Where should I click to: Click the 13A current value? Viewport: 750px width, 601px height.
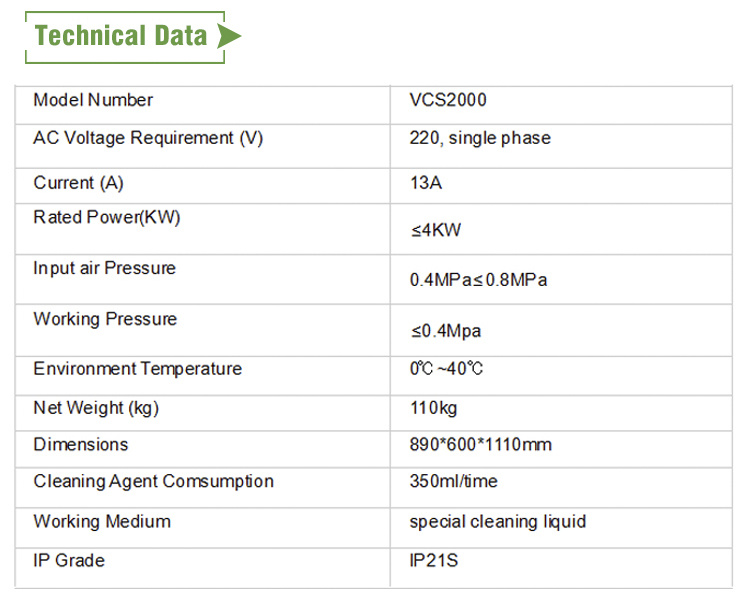click(x=426, y=183)
